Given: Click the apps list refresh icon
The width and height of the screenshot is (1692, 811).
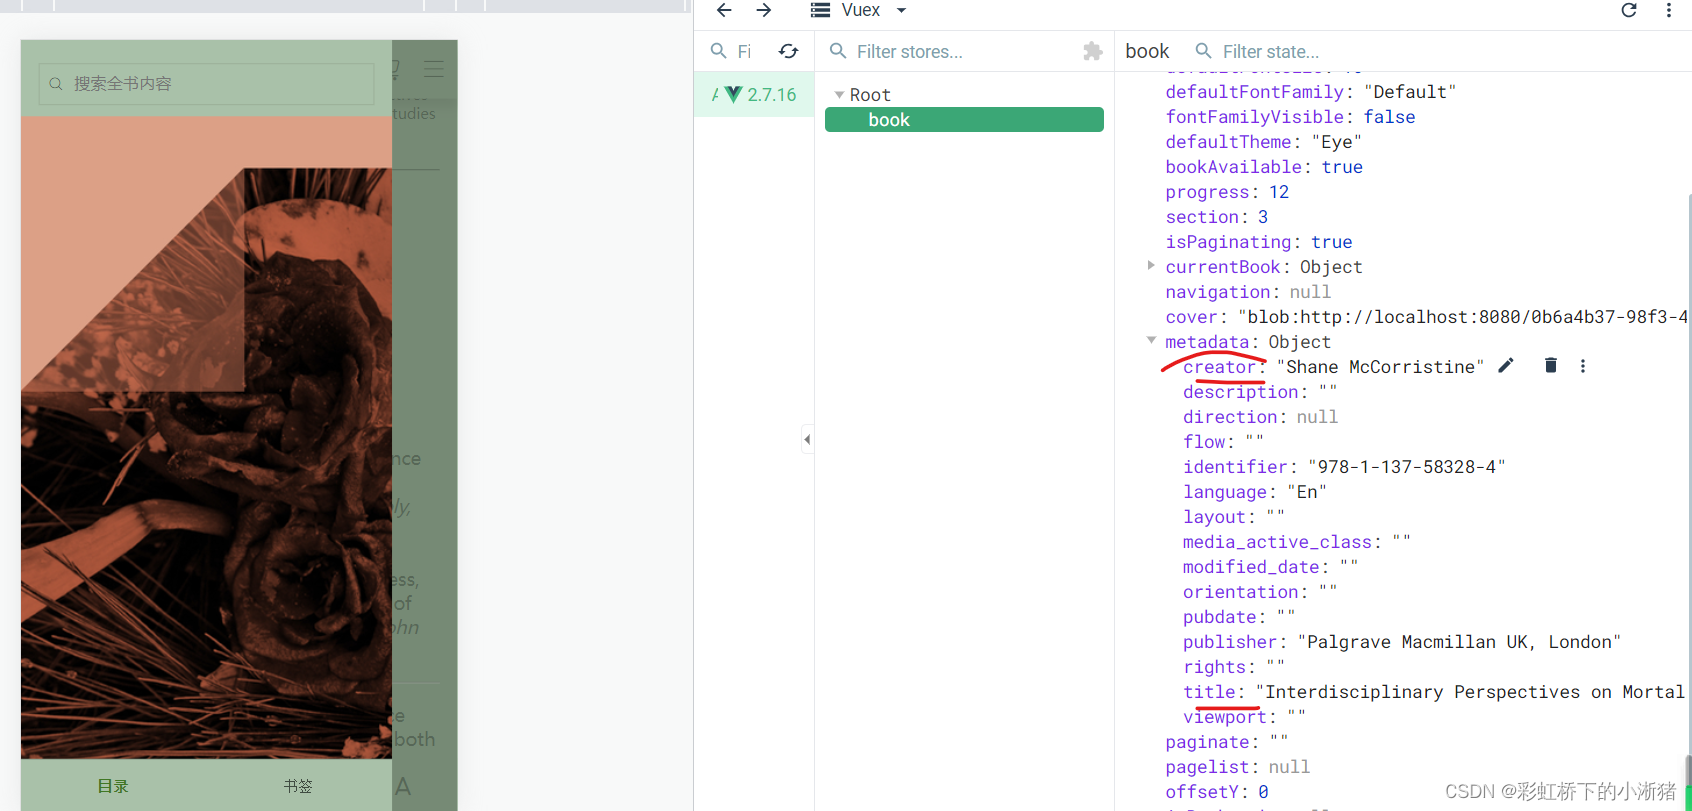Looking at the screenshot, I should point(789,51).
